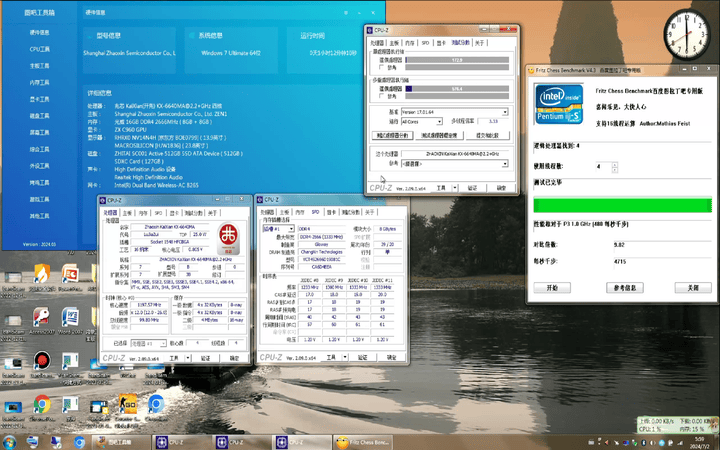Increase thread count with Fritz stepper arrow

pyautogui.click(x=615, y=164)
